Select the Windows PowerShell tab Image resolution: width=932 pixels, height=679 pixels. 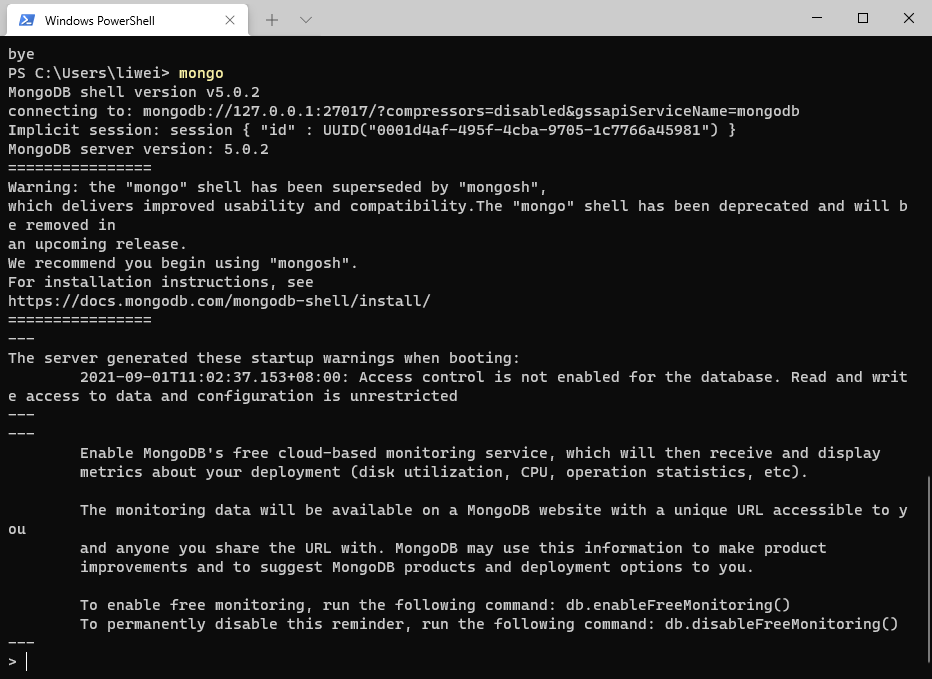click(127, 20)
